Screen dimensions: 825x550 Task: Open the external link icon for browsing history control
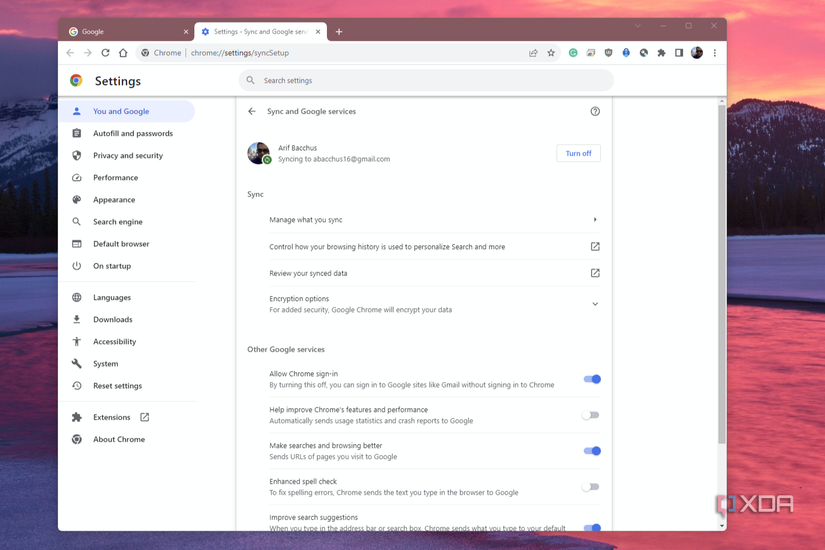click(595, 246)
